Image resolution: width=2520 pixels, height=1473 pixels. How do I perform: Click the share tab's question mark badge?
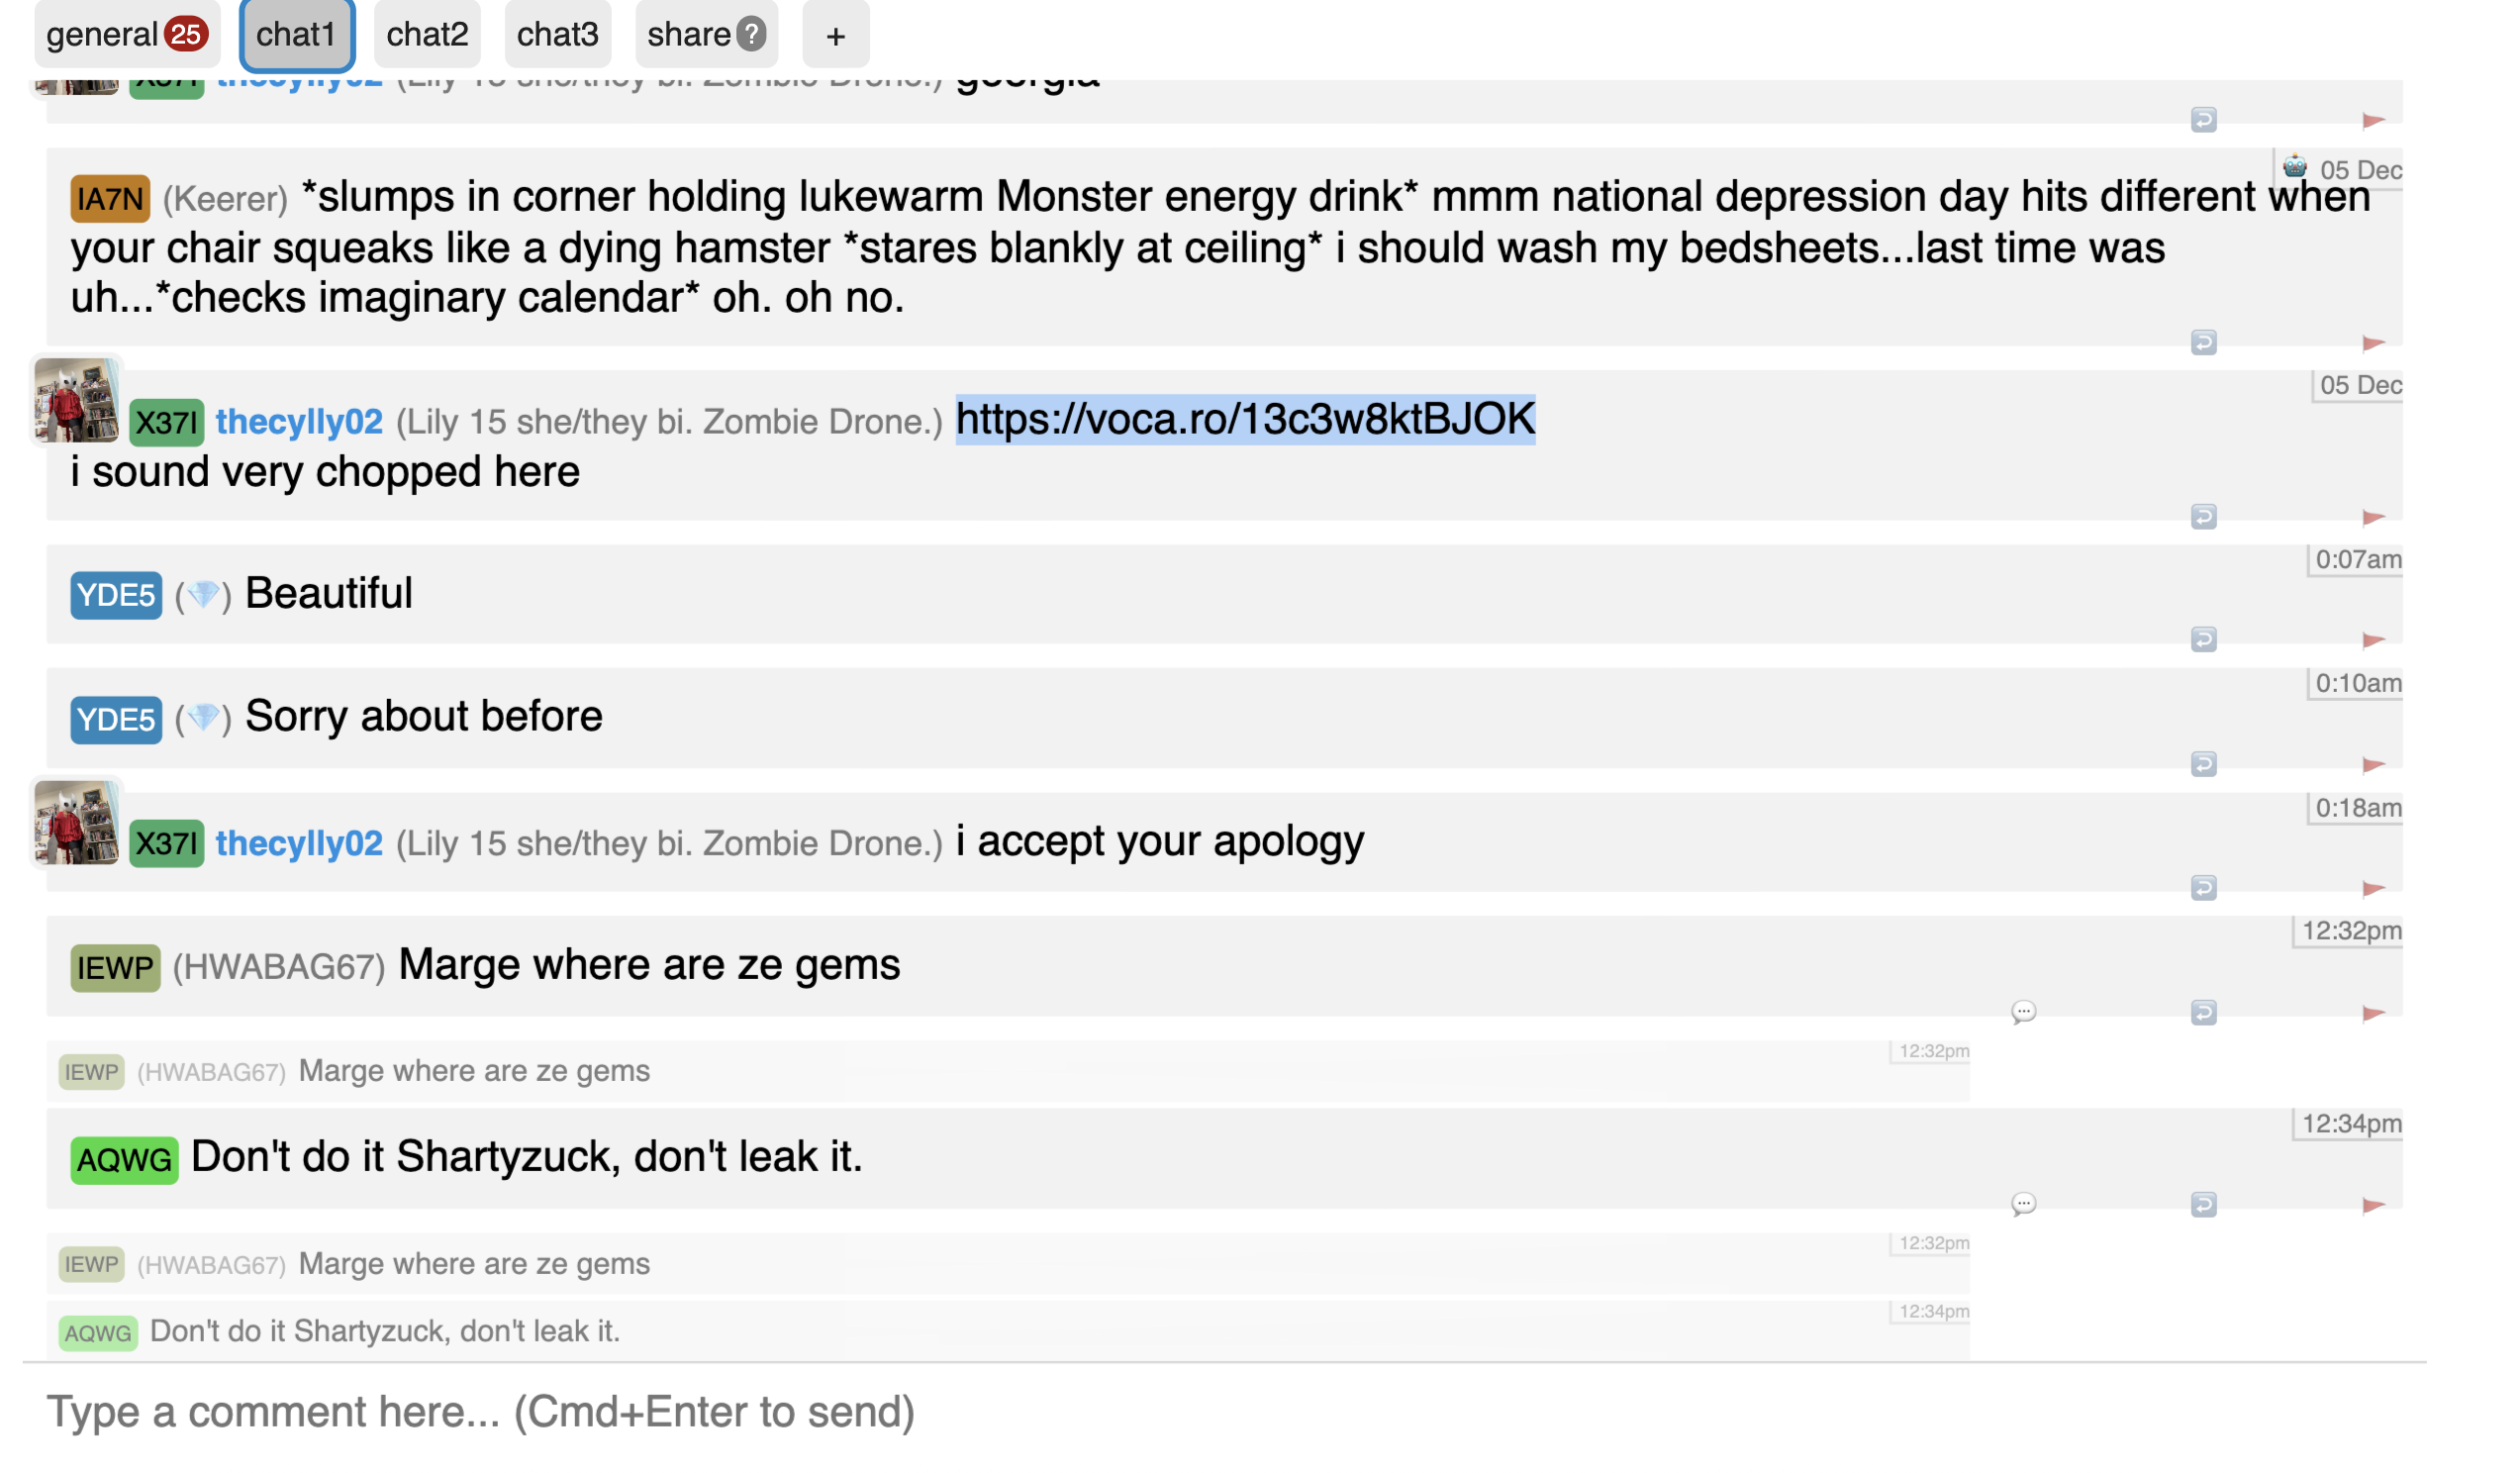pos(751,35)
